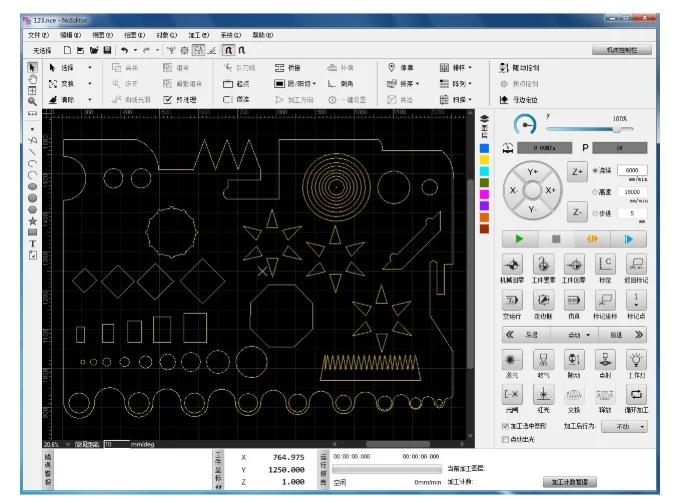Jog the machine with Y+ button
The image size is (673, 504).
[x=532, y=172]
